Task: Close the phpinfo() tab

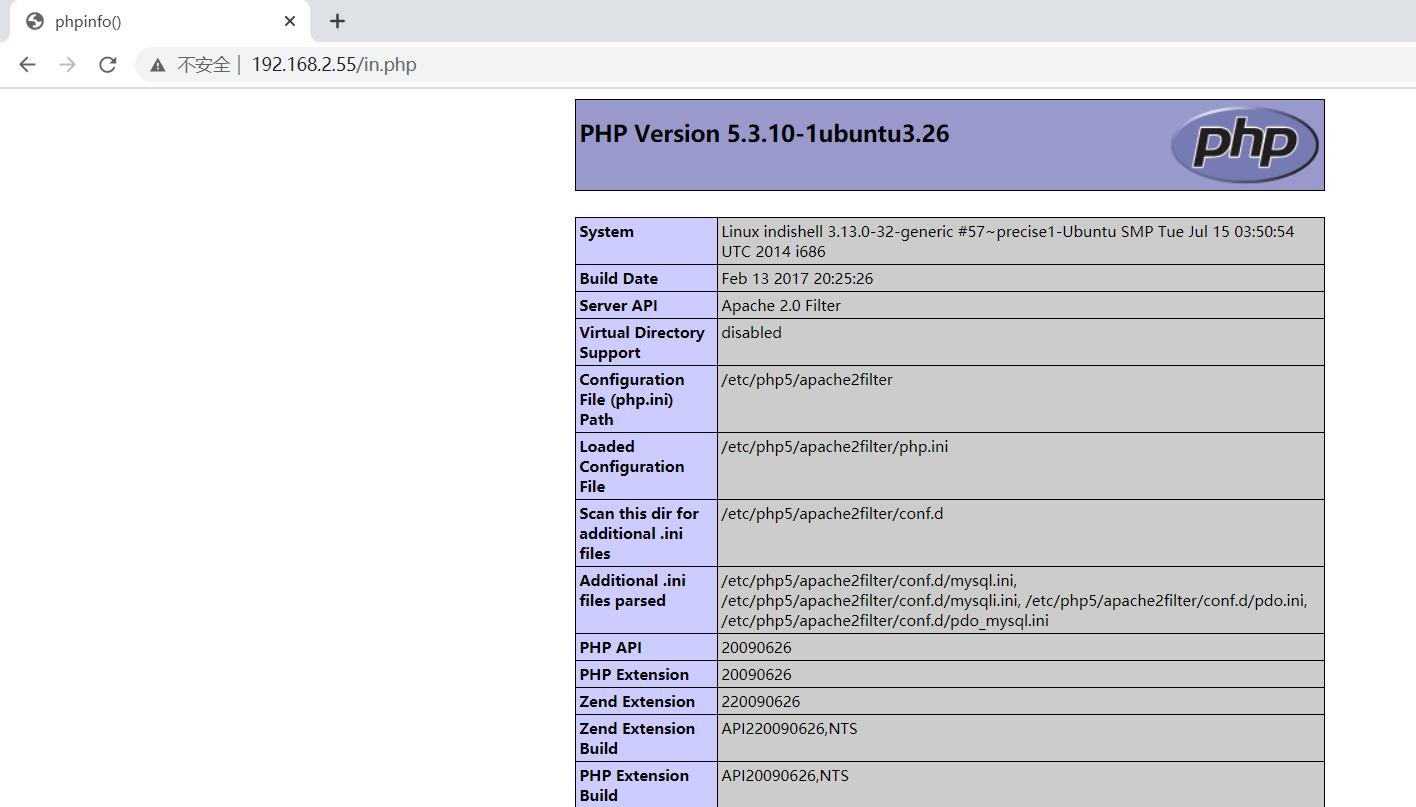Action: (x=290, y=21)
